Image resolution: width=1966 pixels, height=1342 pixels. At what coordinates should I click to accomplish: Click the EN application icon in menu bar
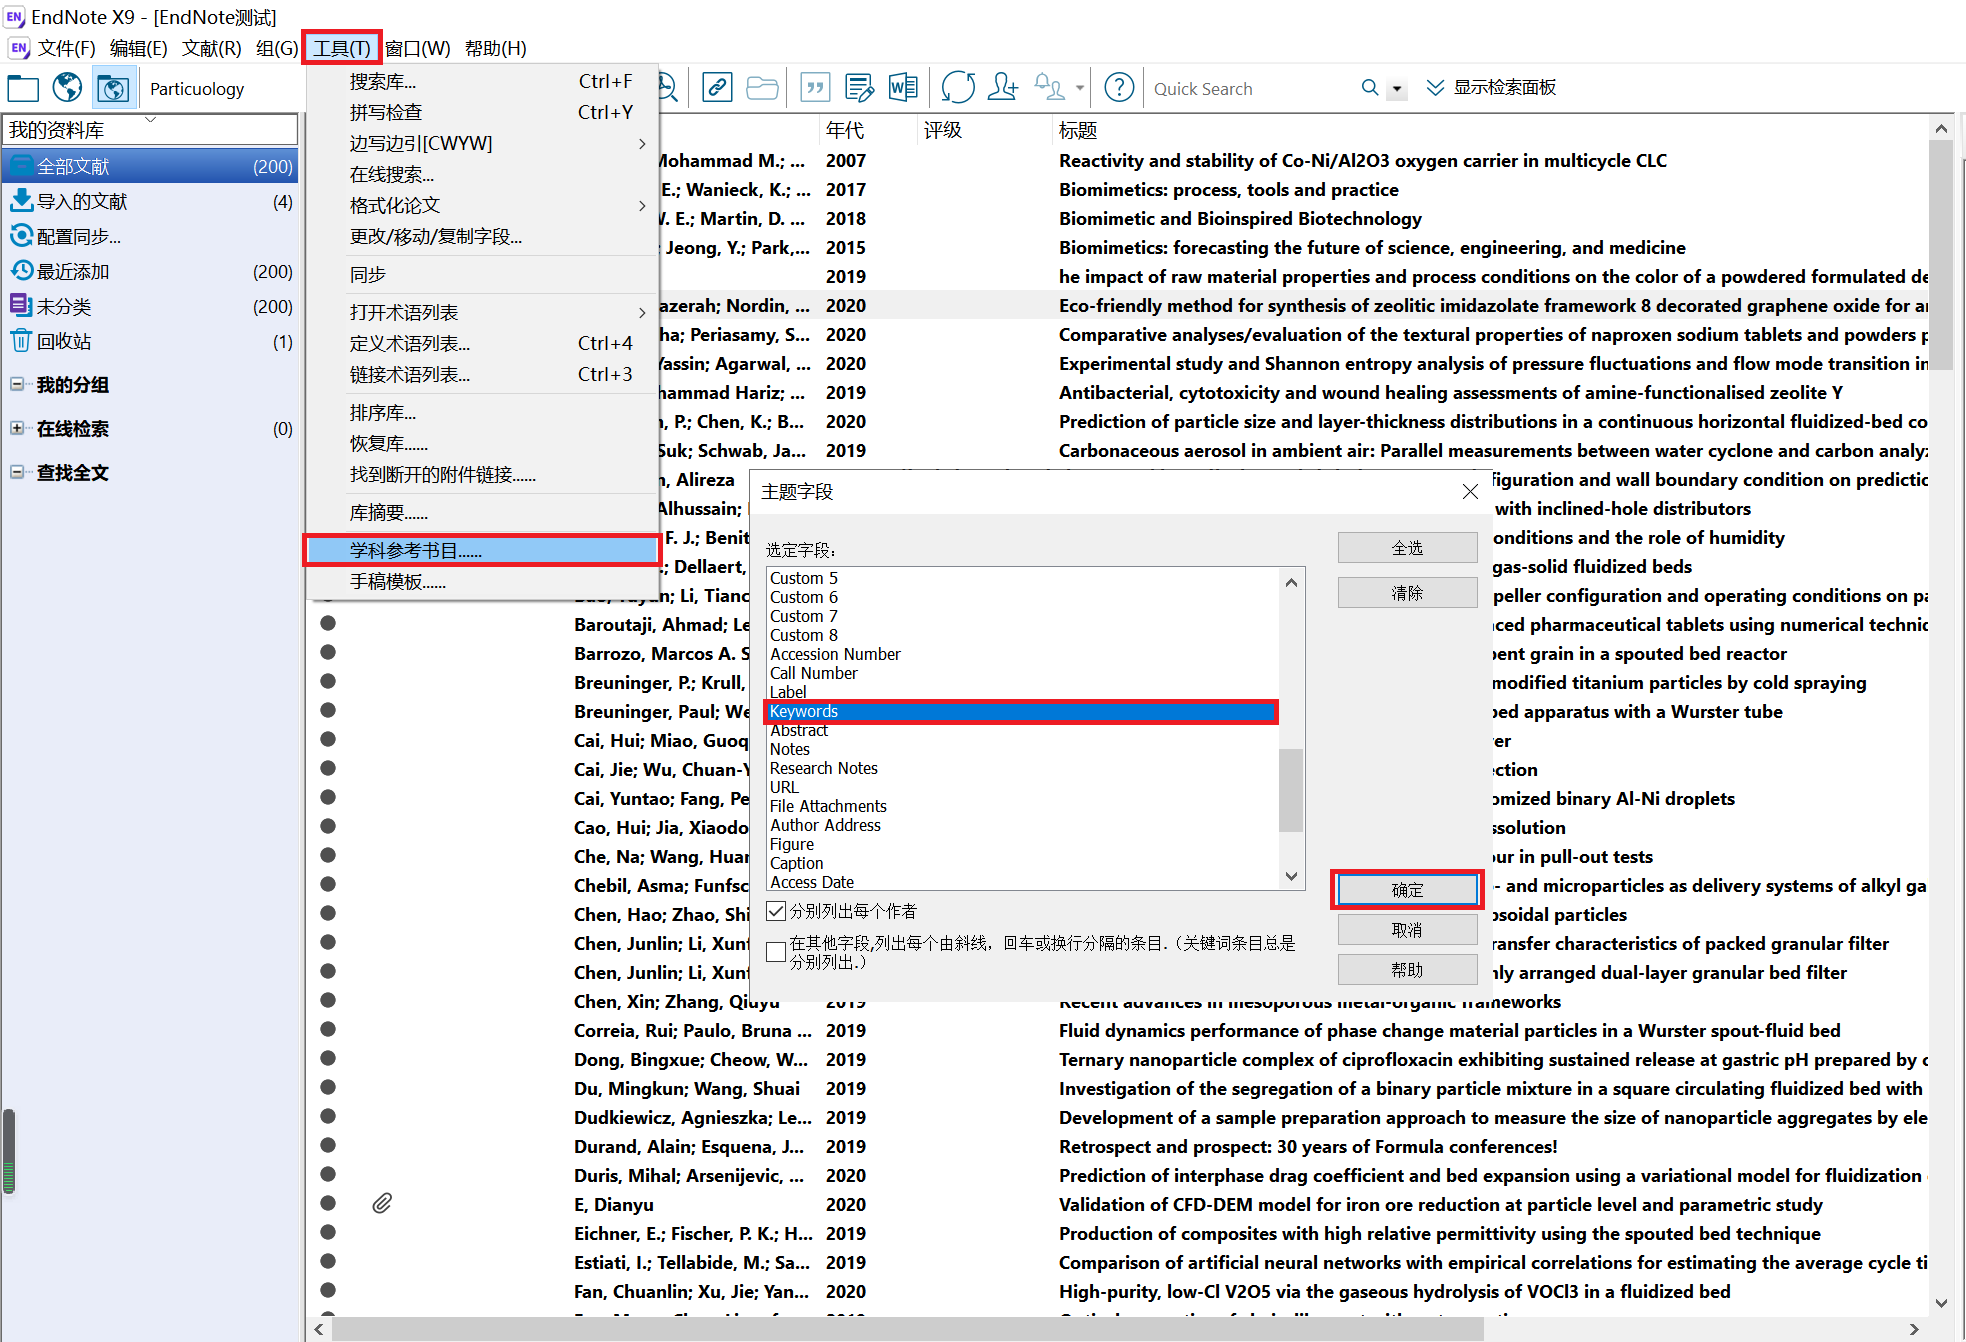[18, 48]
